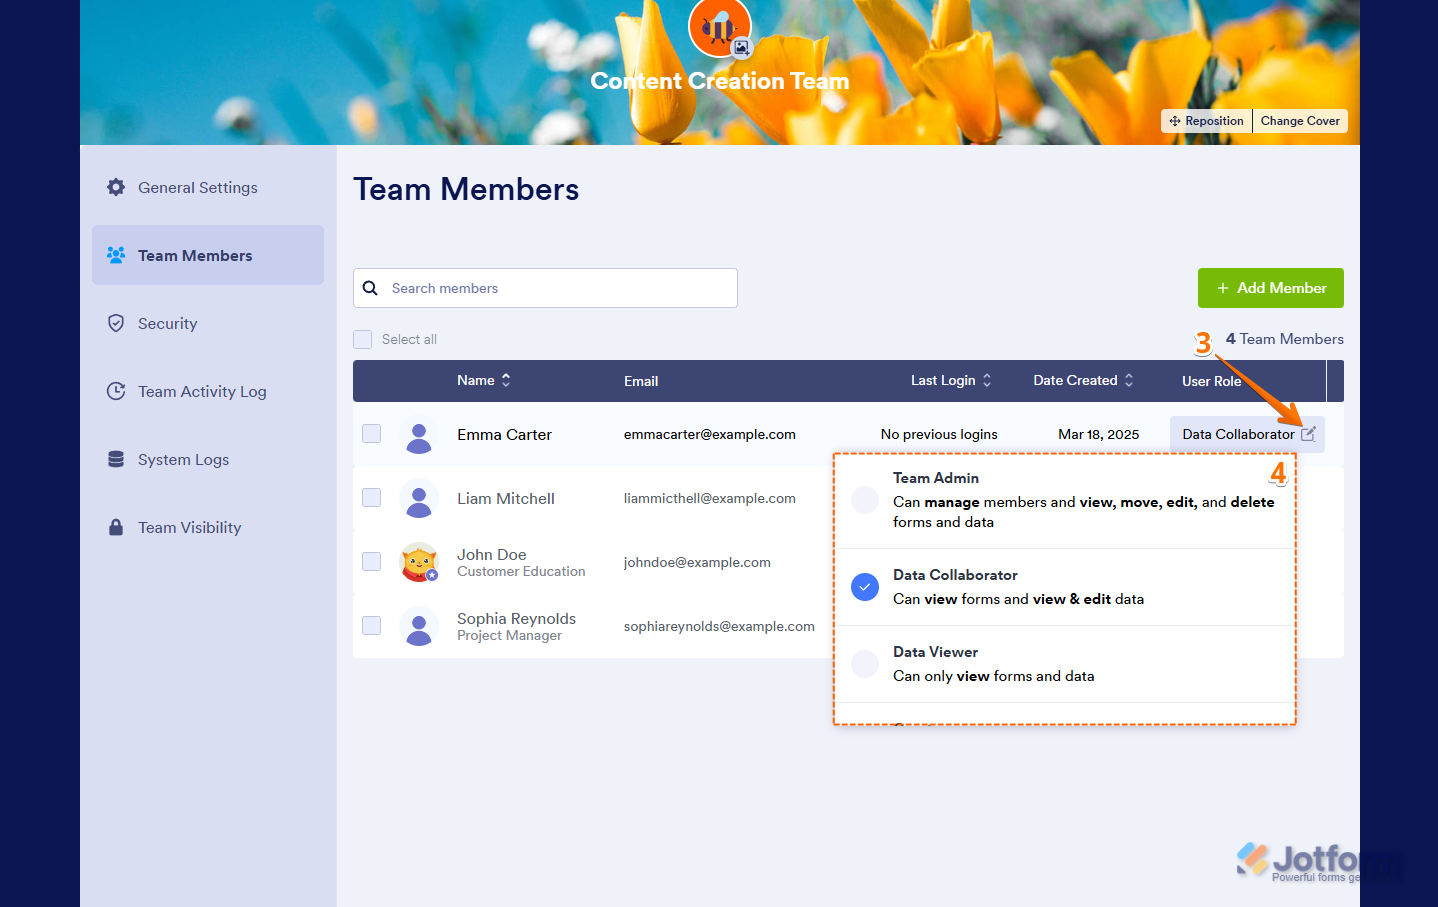Check the Select all checkbox
The image size is (1438, 907).
click(362, 339)
